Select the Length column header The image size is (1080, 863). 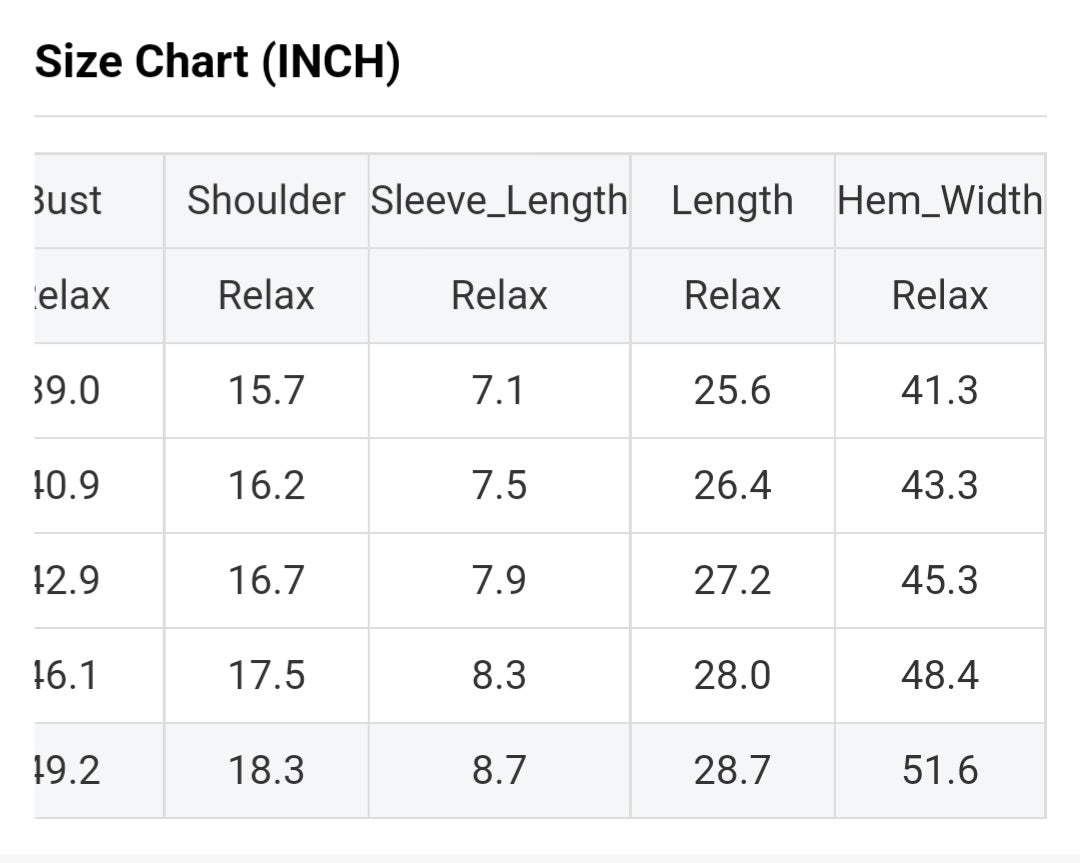pyautogui.click(x=732, y=201)
